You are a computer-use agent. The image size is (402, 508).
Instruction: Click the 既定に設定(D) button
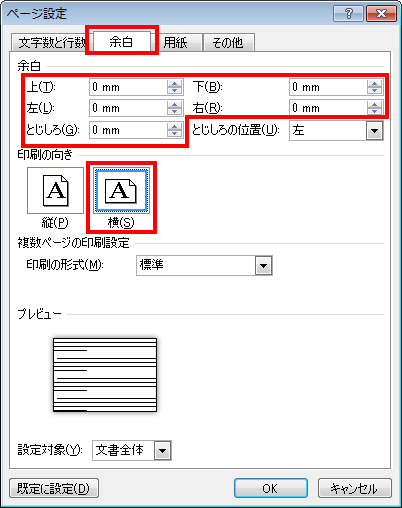click(54, 488)
